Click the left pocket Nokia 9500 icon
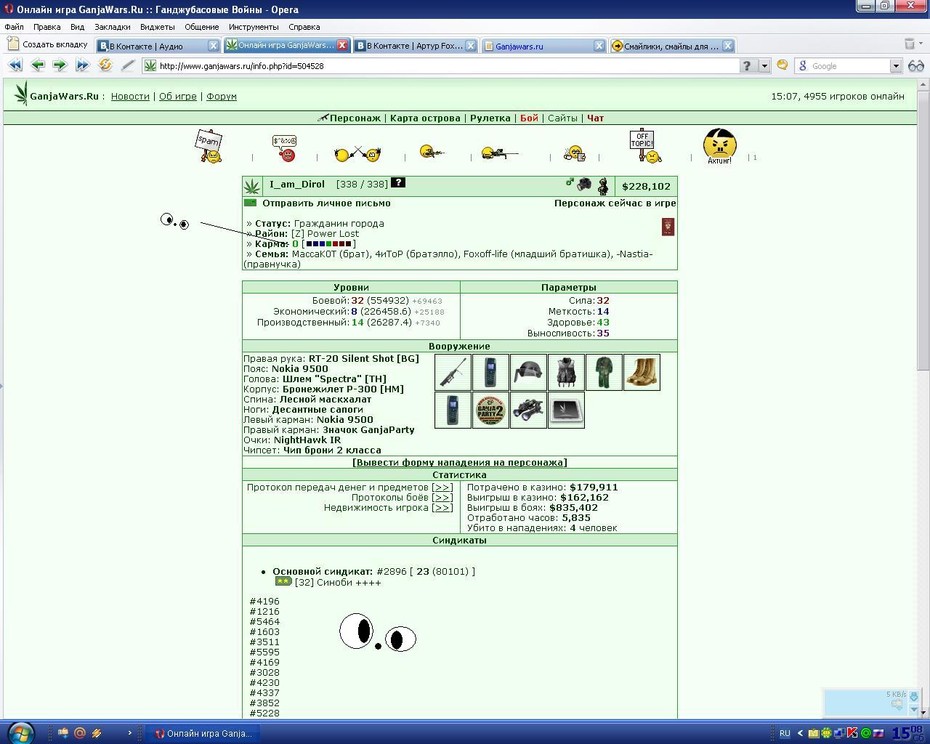The width and height of the screenshot is (930, 744). point(453,410)
